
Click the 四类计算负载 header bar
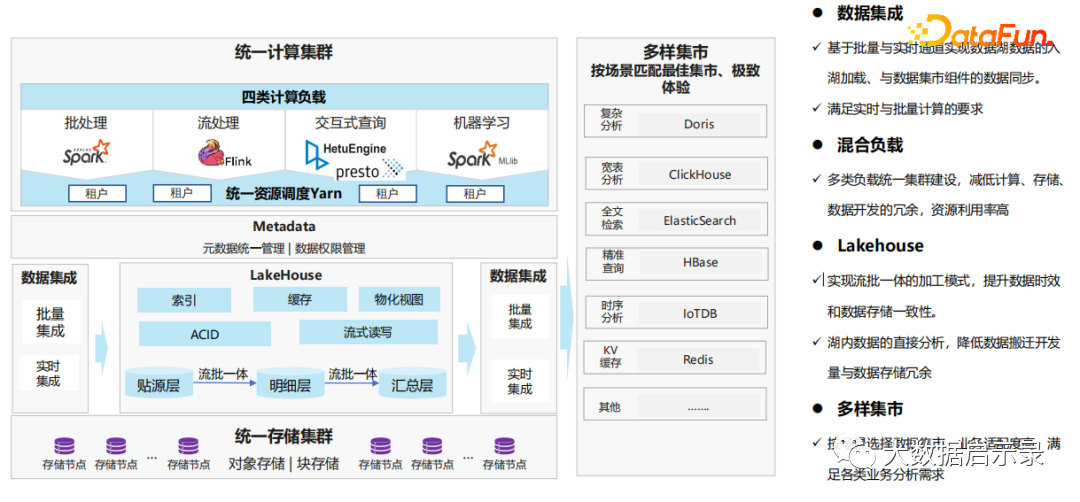tap(284, 97)
